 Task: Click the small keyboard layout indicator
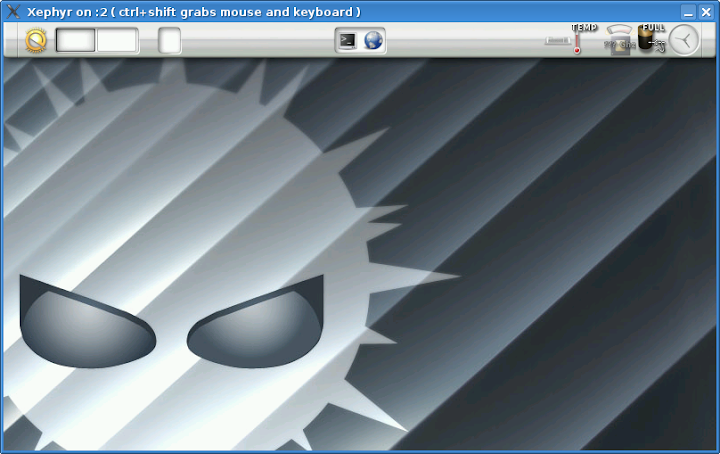557,41
